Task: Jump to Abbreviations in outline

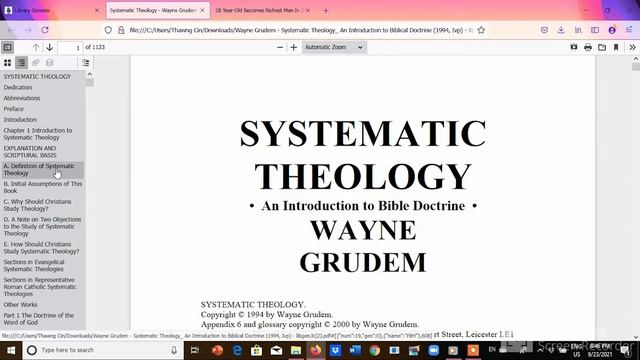Action: point(22,98)
